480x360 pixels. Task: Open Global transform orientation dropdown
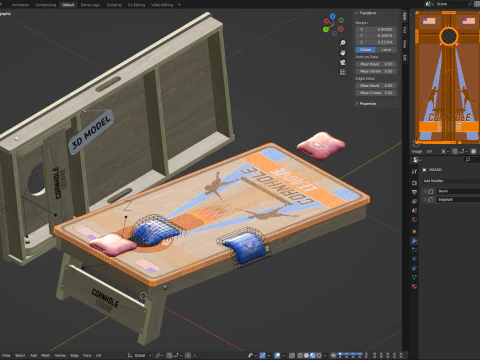click(x=139, y=355)
